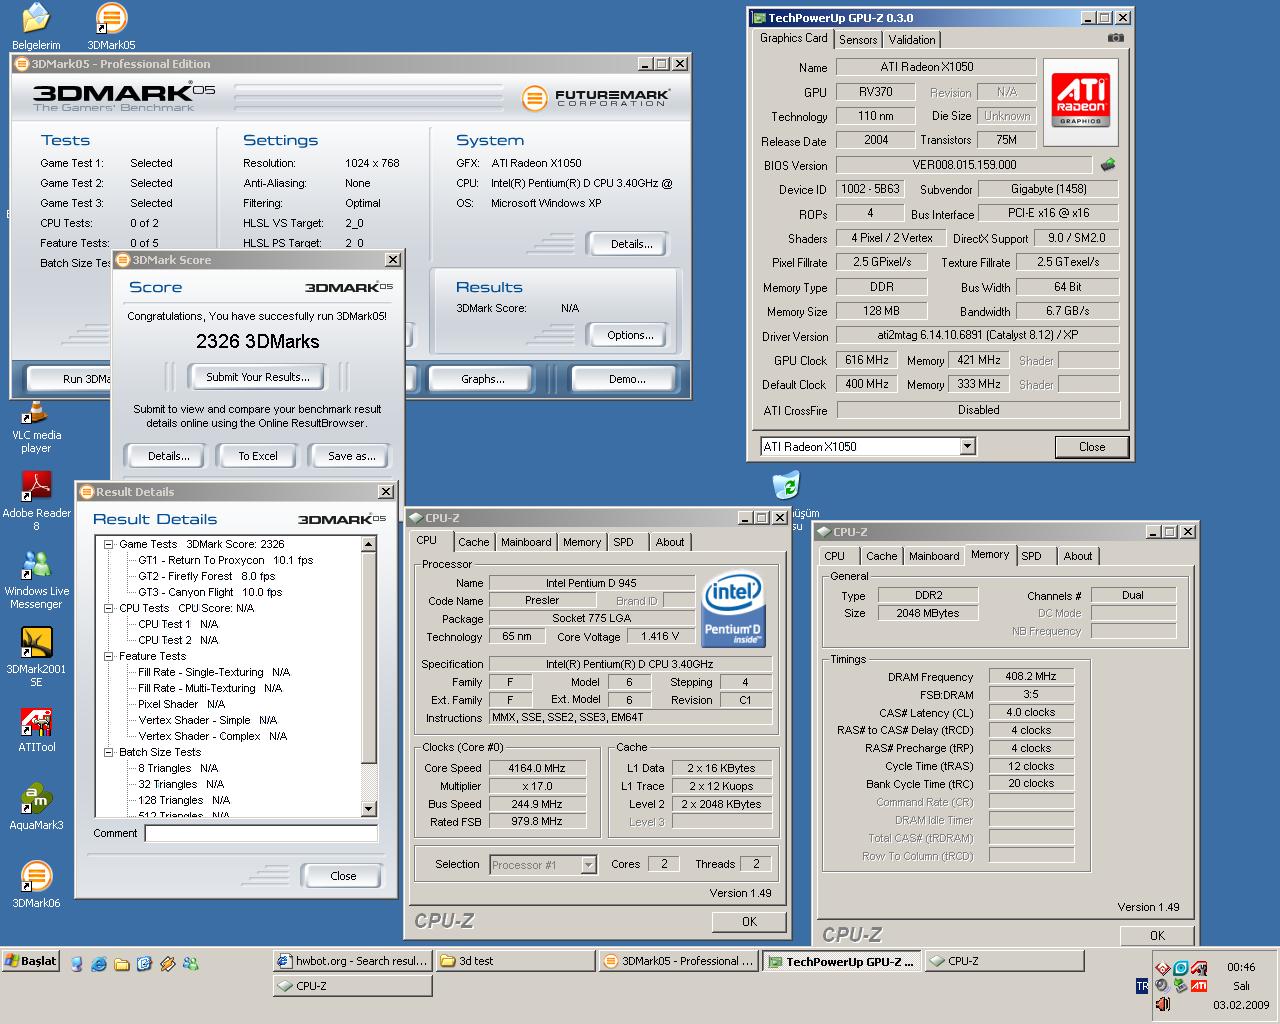Screen dimensions: 1280x1024
Task: Click the Details button in 3DMark Score dialog
Action: tap(169, 456)
